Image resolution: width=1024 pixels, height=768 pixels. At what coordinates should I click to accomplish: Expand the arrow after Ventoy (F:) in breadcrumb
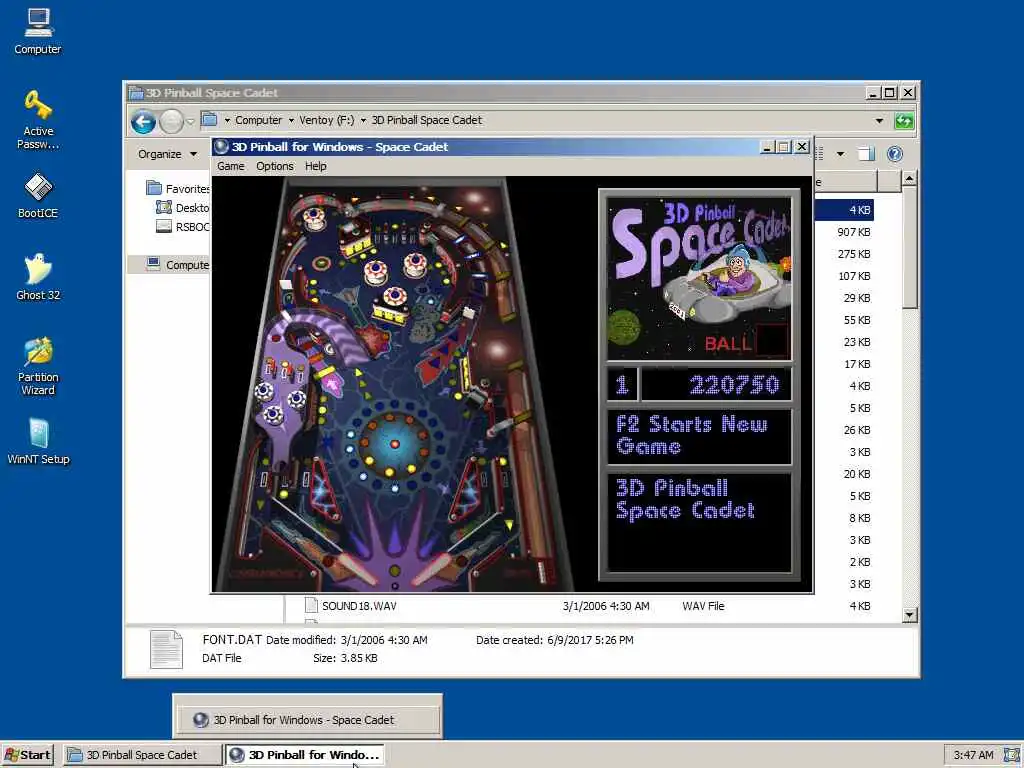point(363,120)
